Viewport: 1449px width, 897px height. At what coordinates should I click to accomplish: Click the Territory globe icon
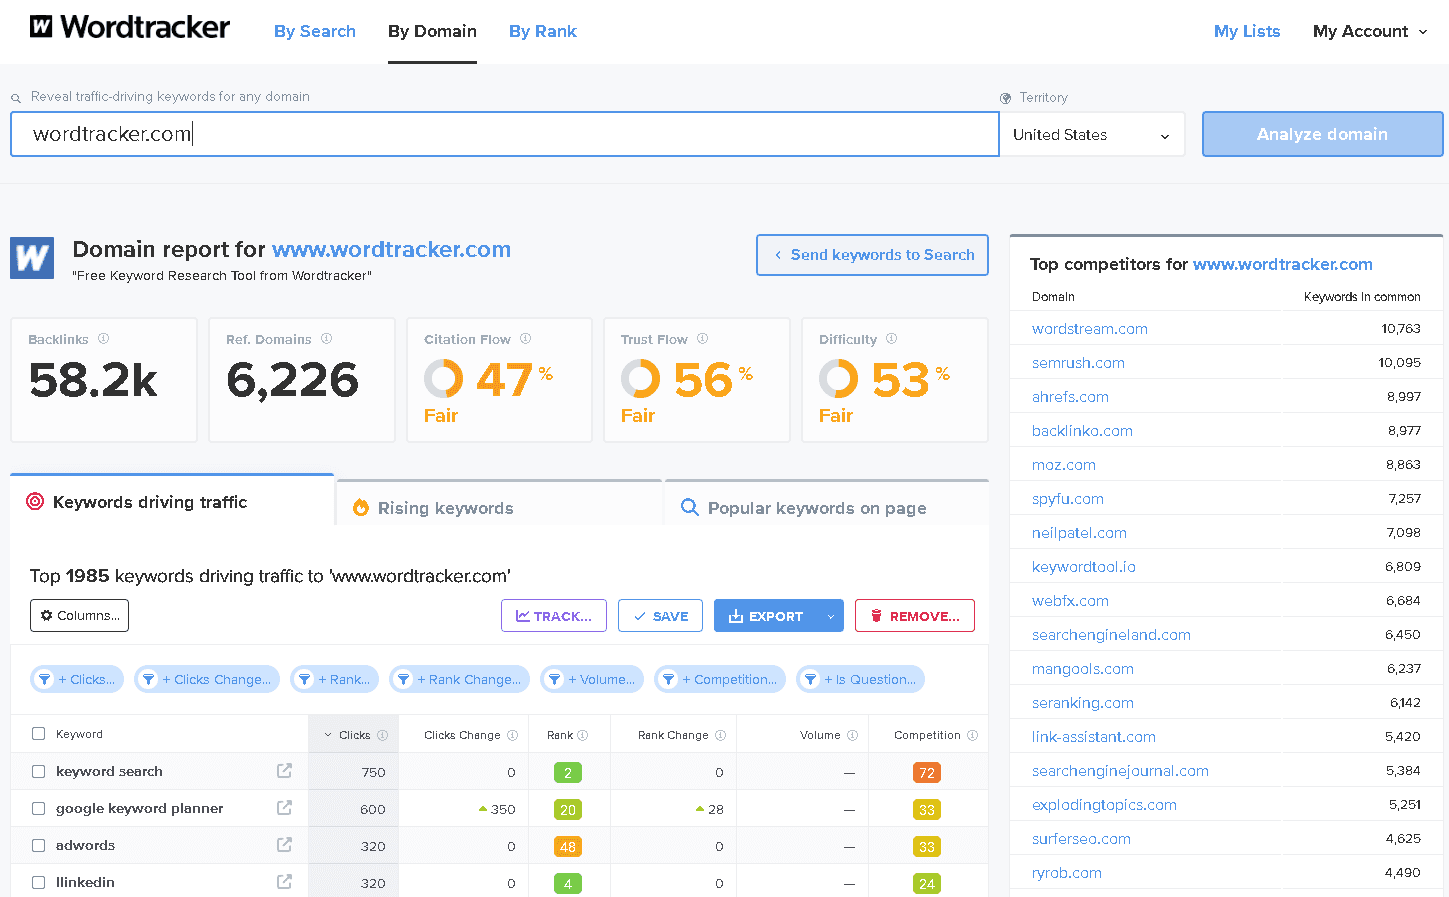(x=1006, y=98)
